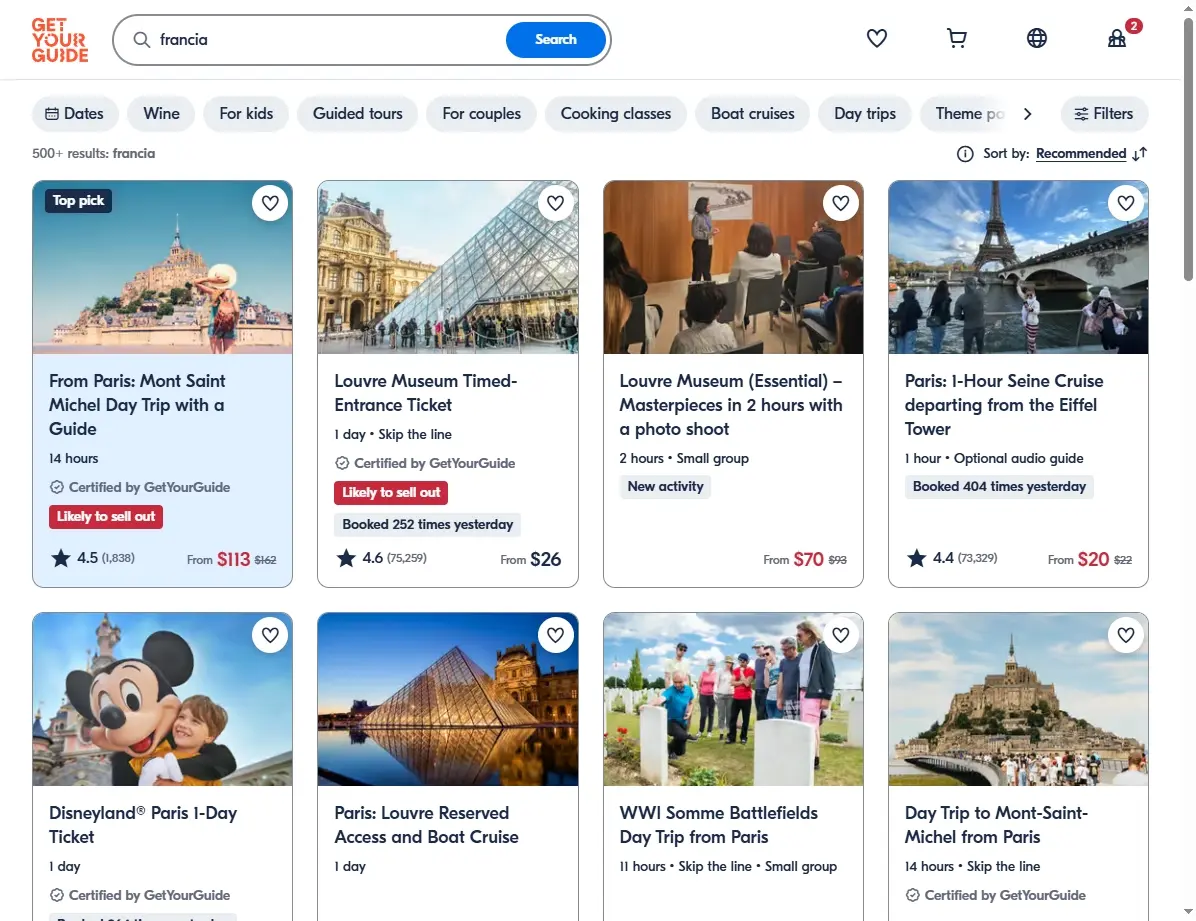Click the Mickey Mouse Disneyland photo

[162, 699]
